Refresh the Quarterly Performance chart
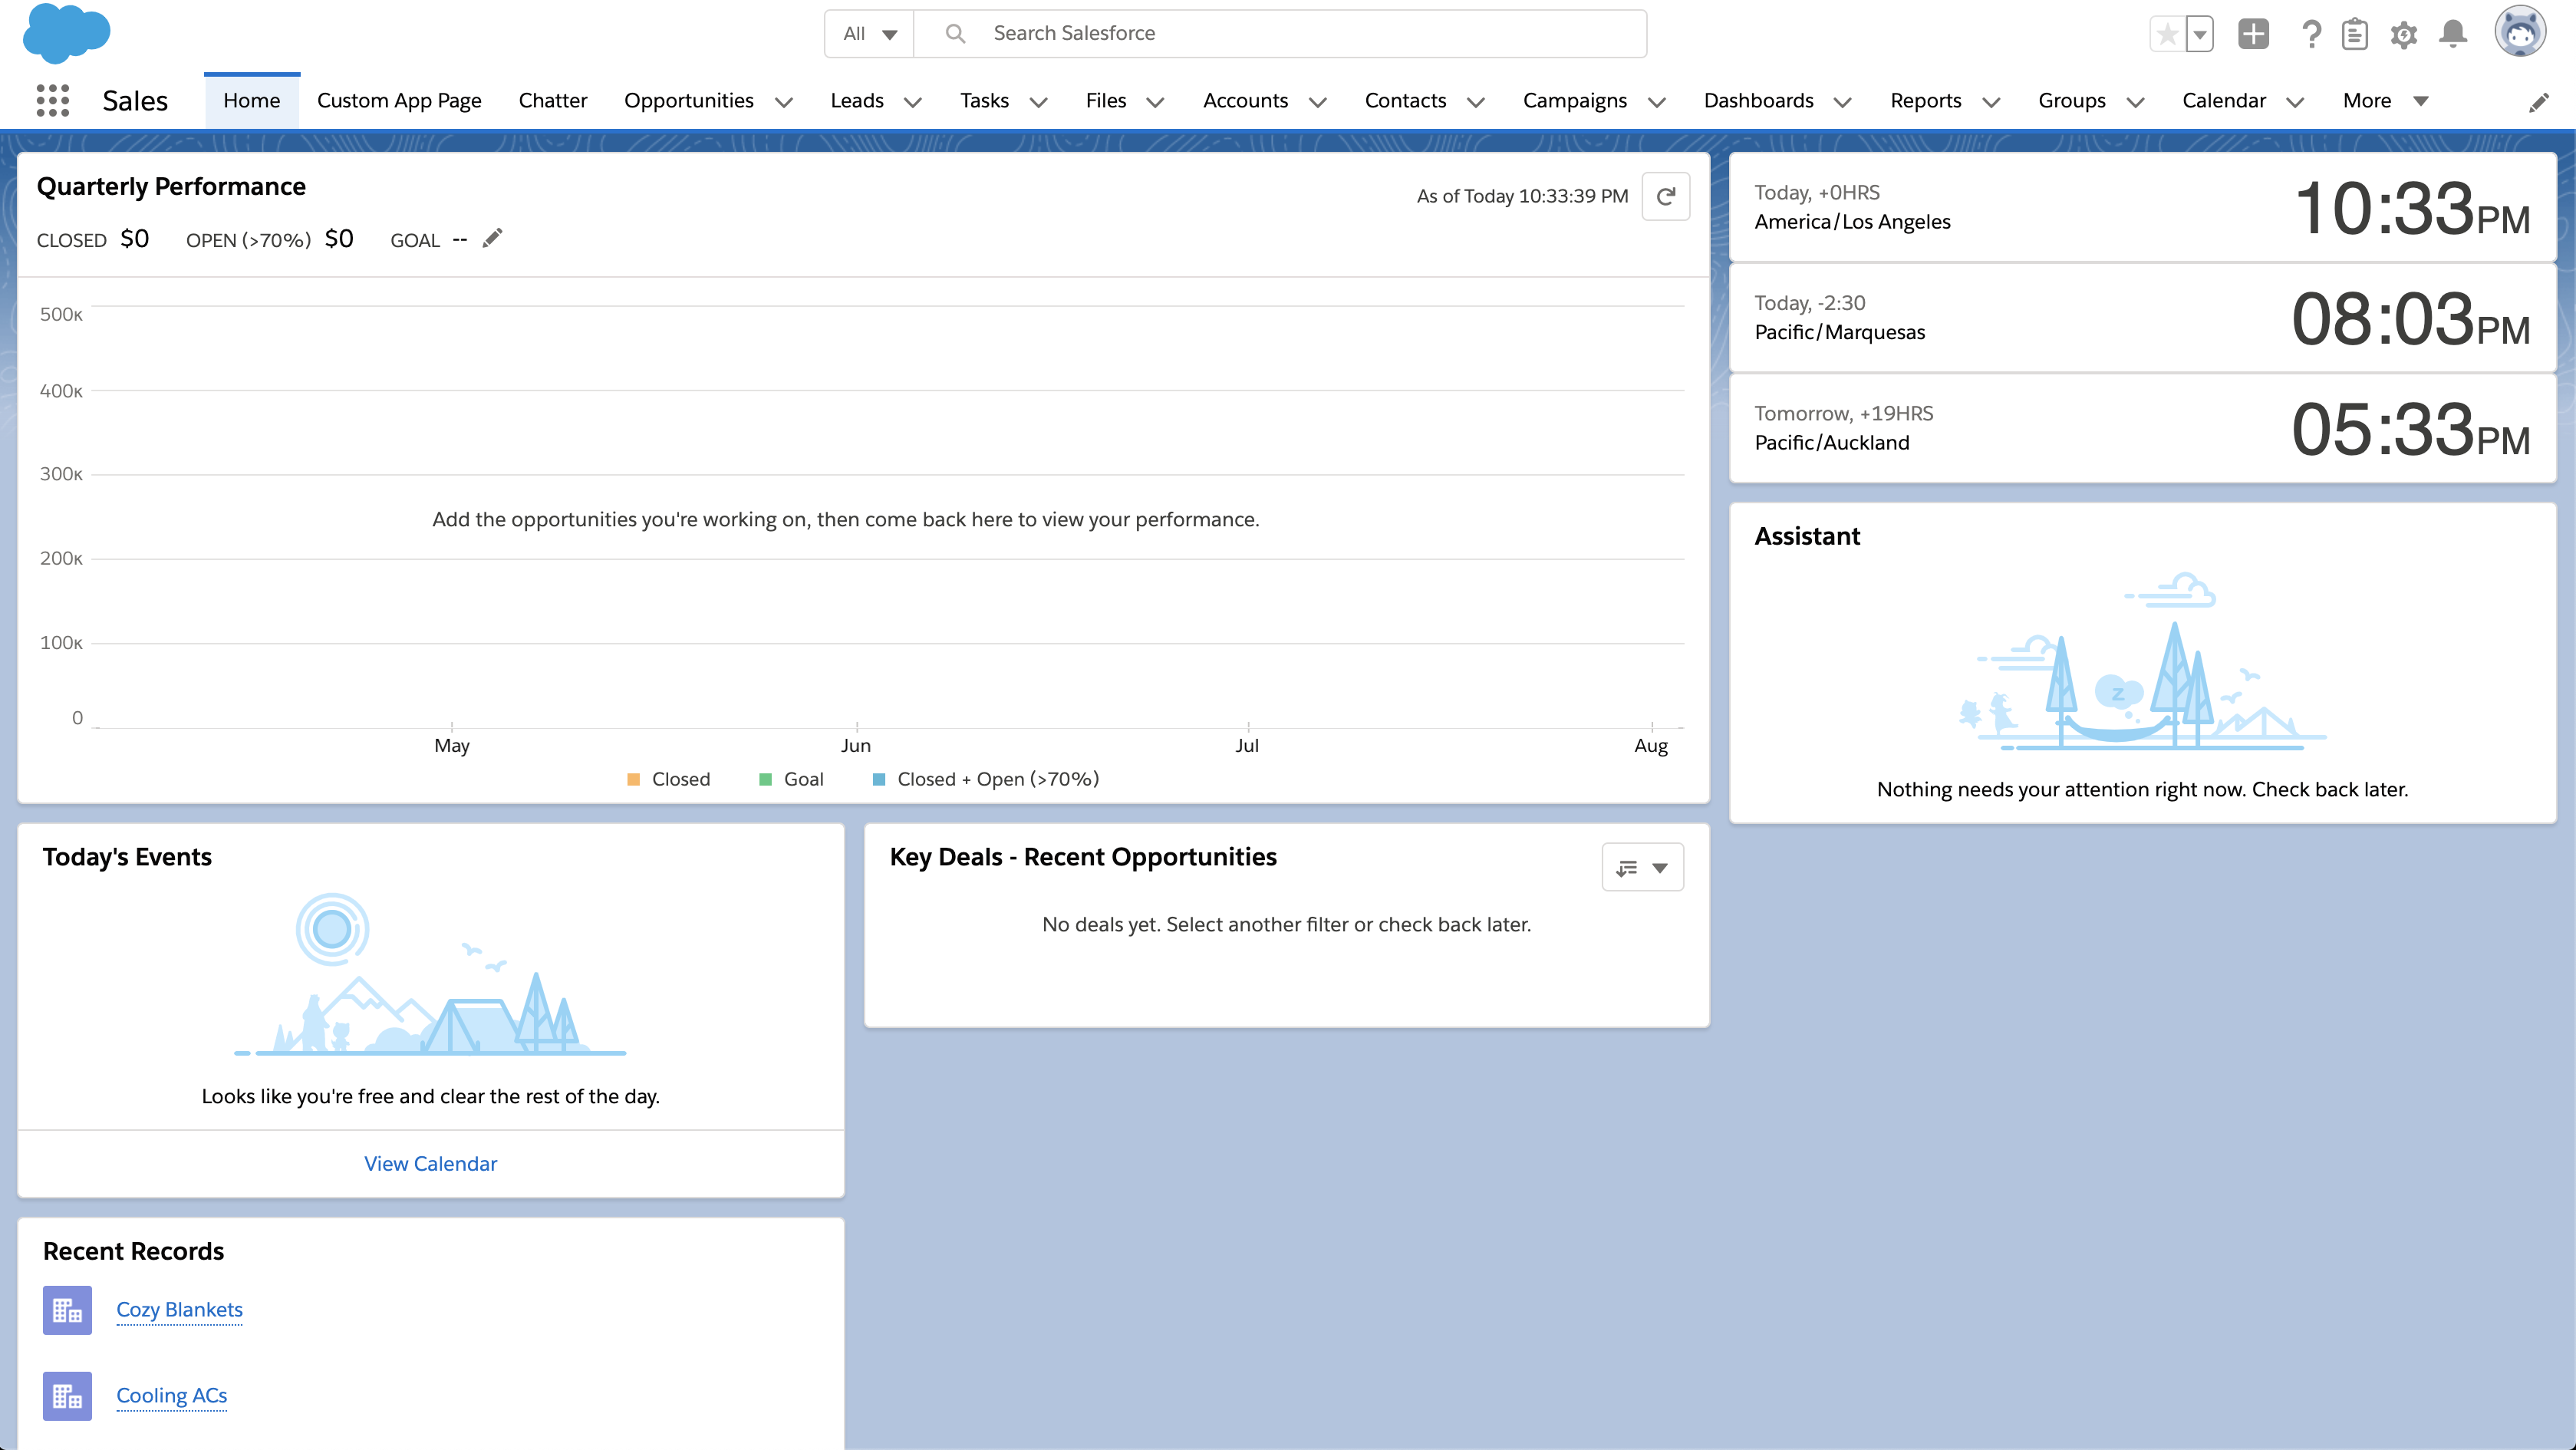This screenshot has width=2576, height=1450. click(x=1665, y=196)
